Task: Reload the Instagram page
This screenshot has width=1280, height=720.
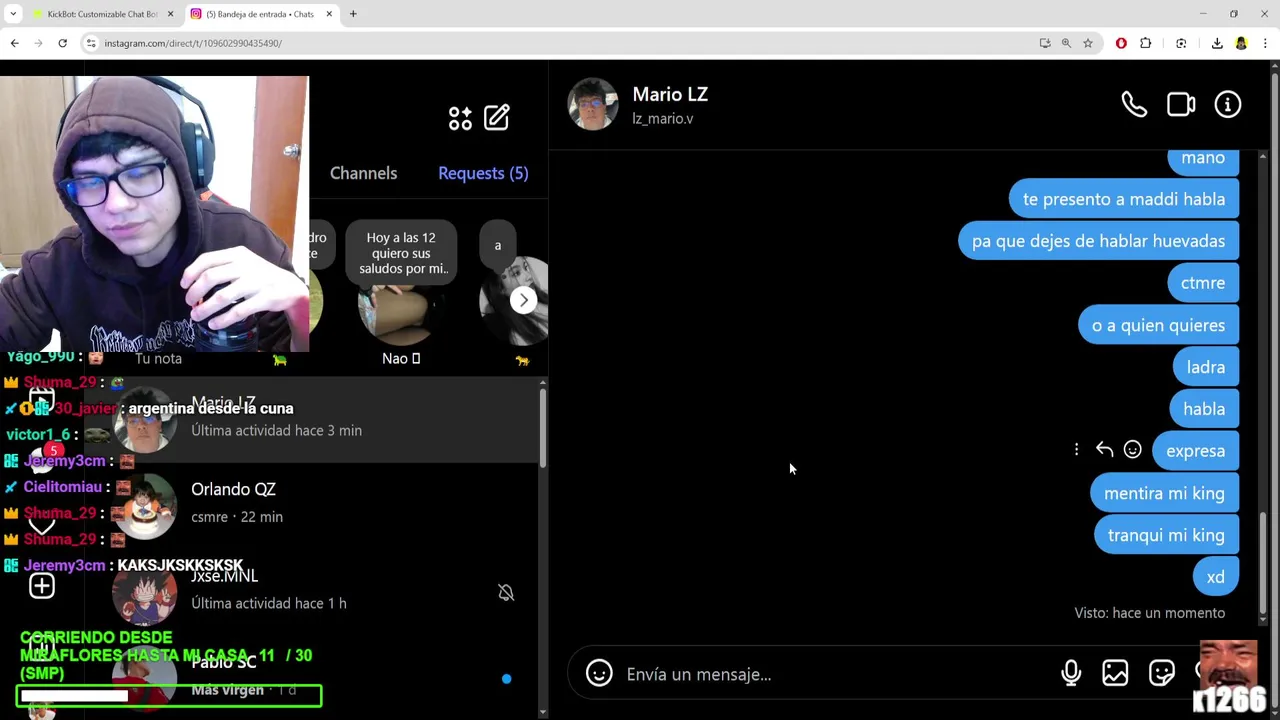Action: pyautogui.click(x=62, y=43)
